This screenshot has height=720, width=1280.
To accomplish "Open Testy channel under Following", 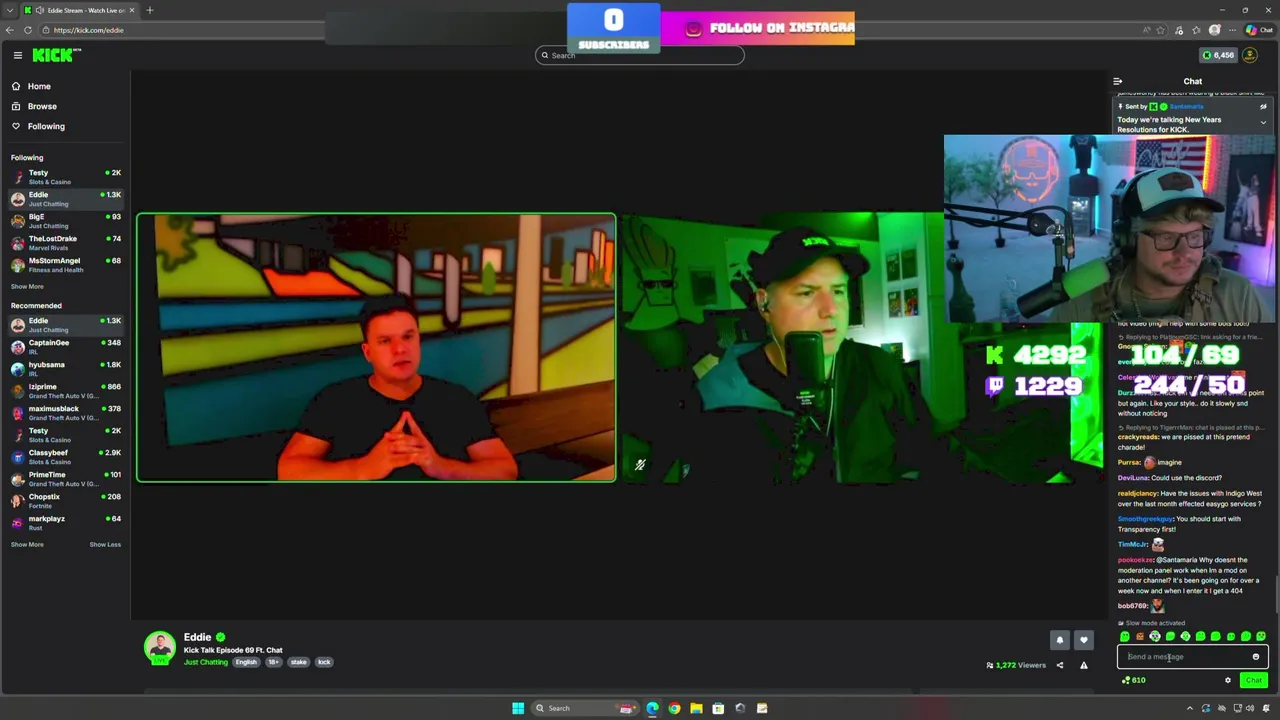I will (x=66, y=177).
